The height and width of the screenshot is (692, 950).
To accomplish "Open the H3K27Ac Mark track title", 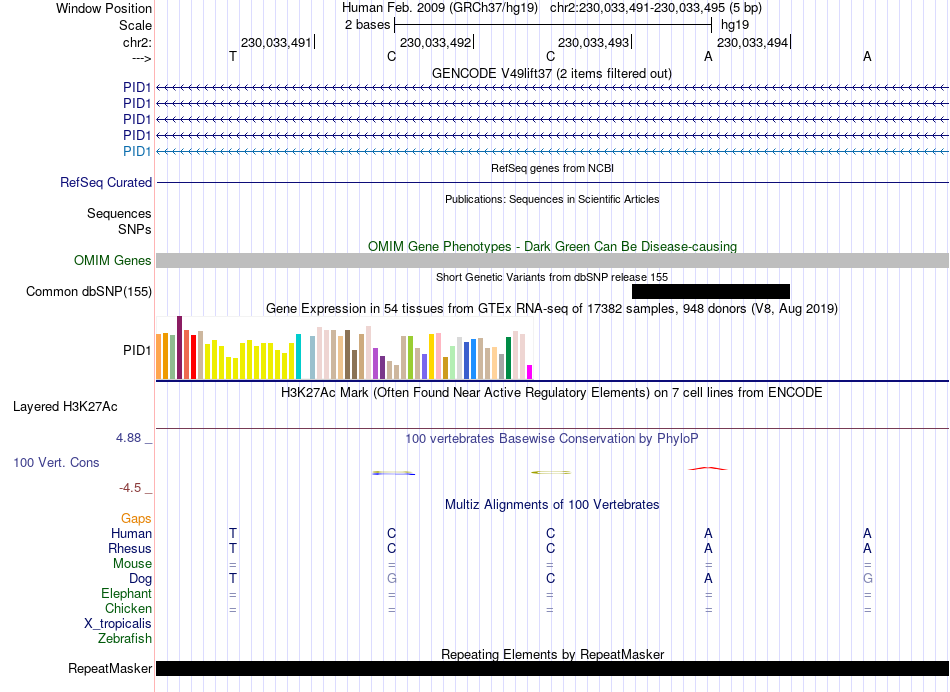I will click(x=552, y=393).
